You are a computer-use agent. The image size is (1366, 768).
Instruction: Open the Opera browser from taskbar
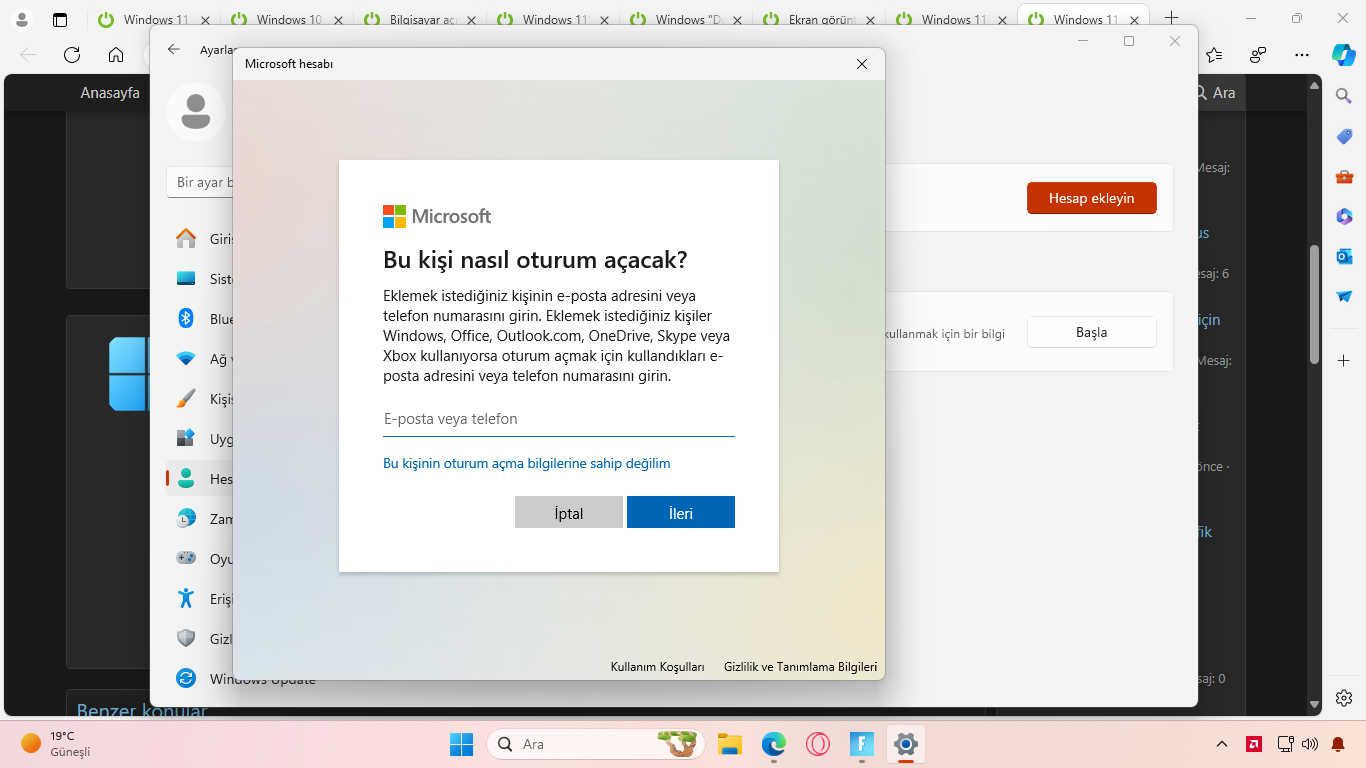tap(817, 744)
